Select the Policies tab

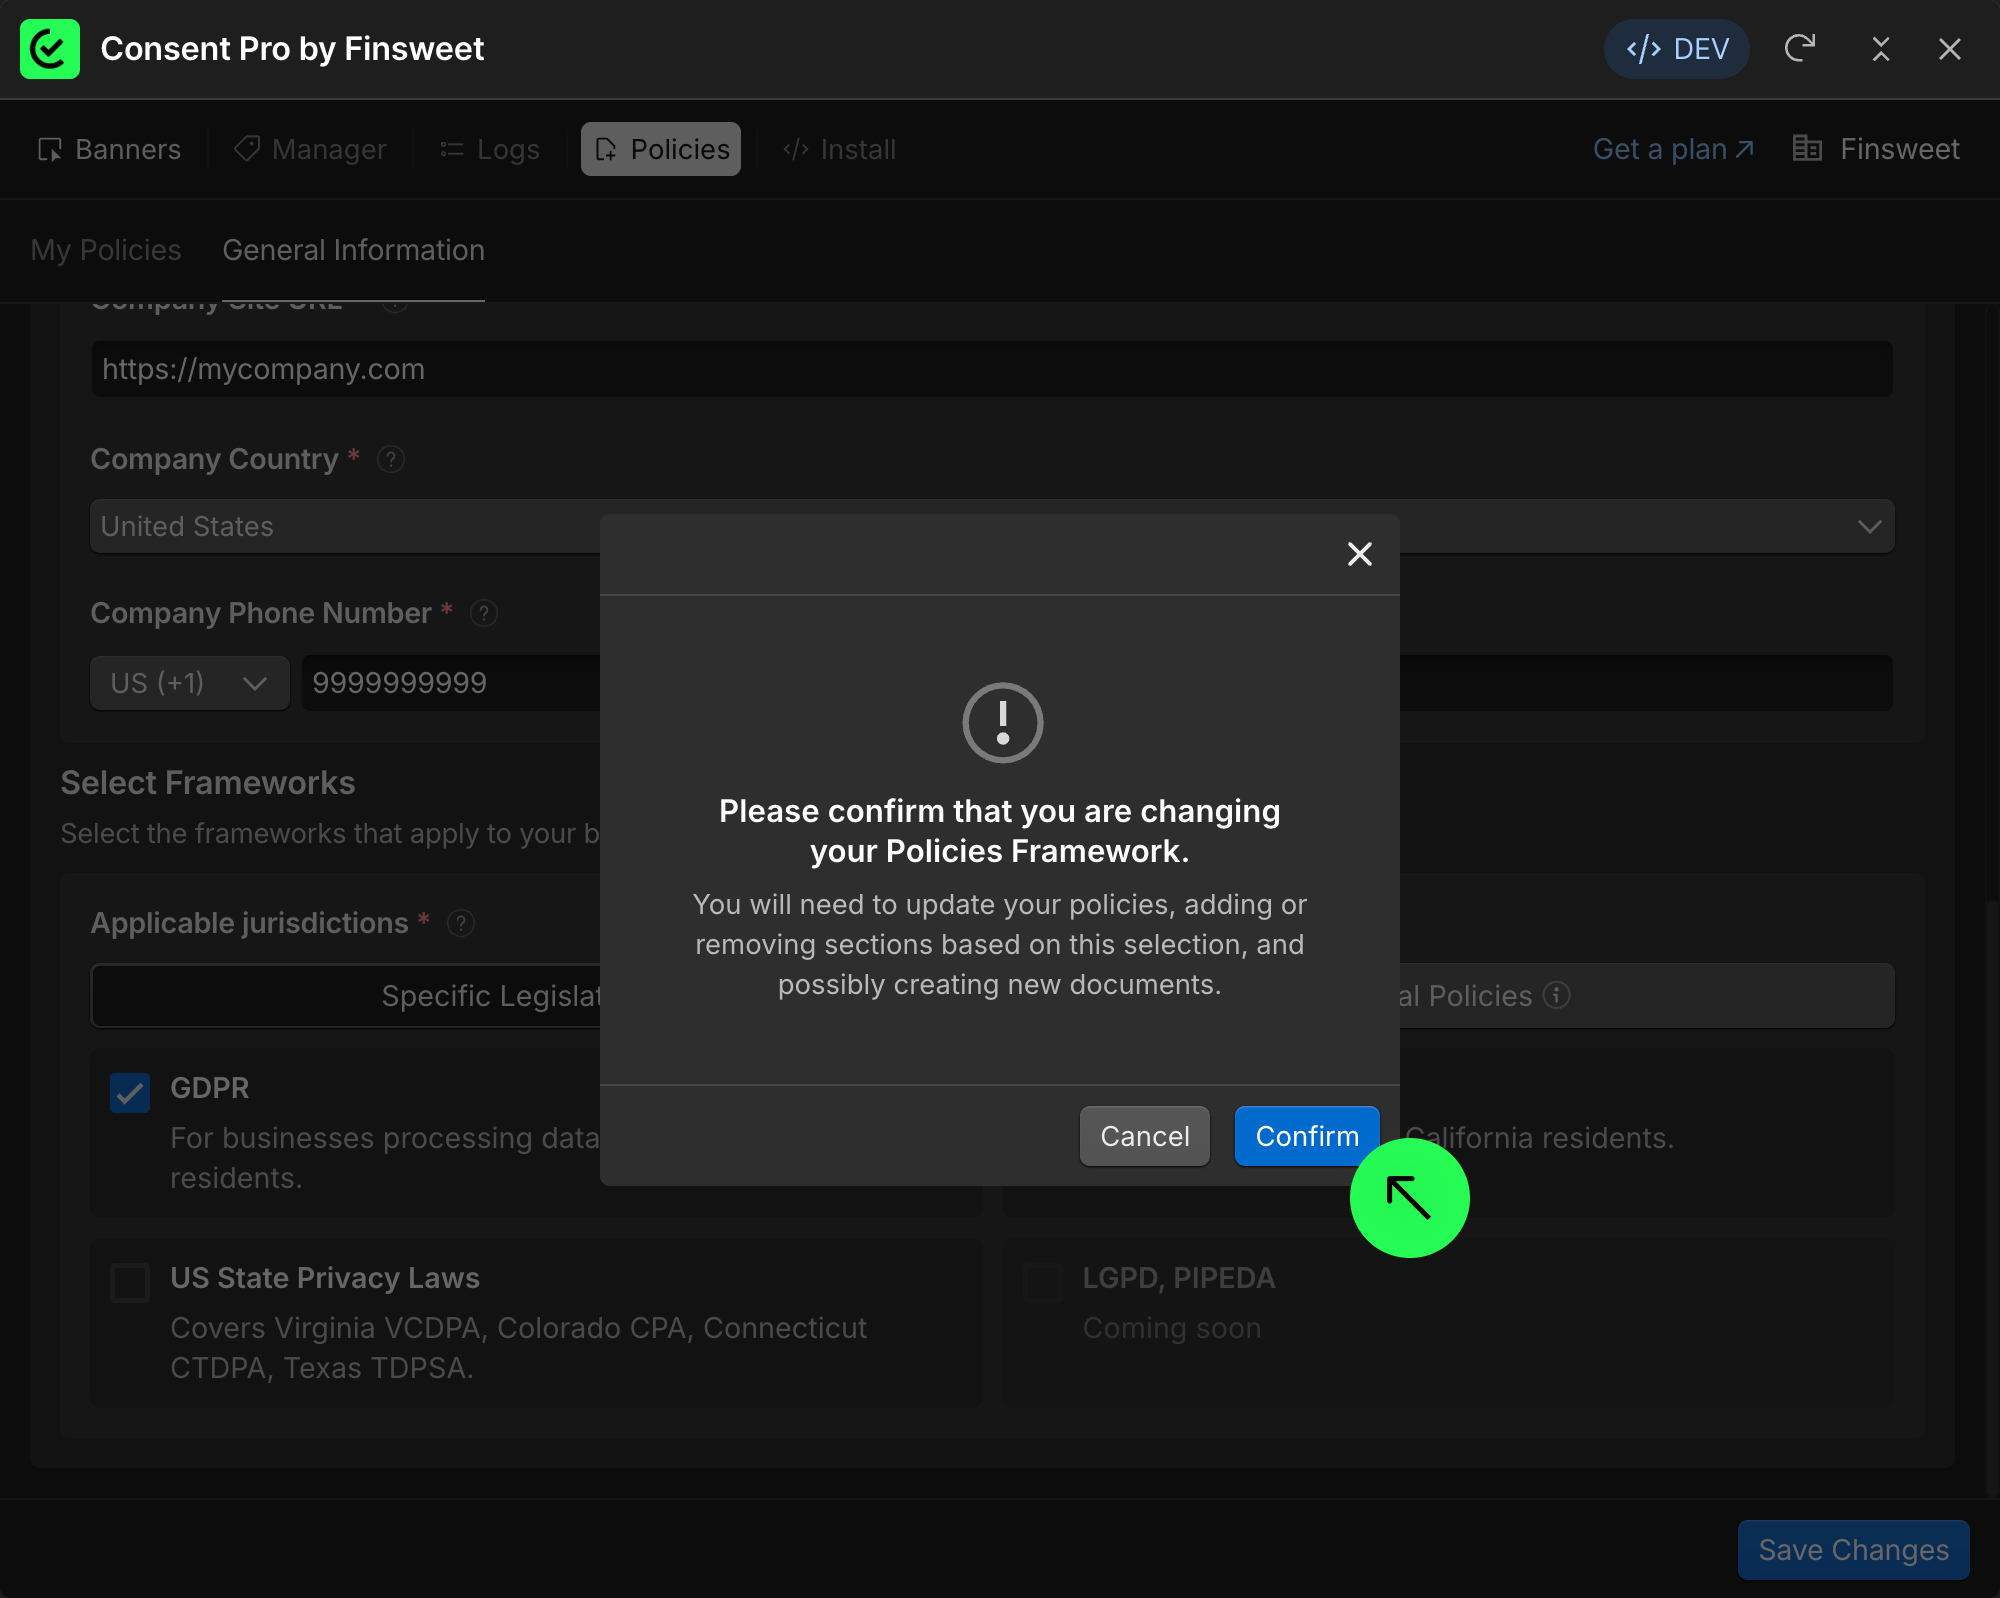tap(661, 149)
